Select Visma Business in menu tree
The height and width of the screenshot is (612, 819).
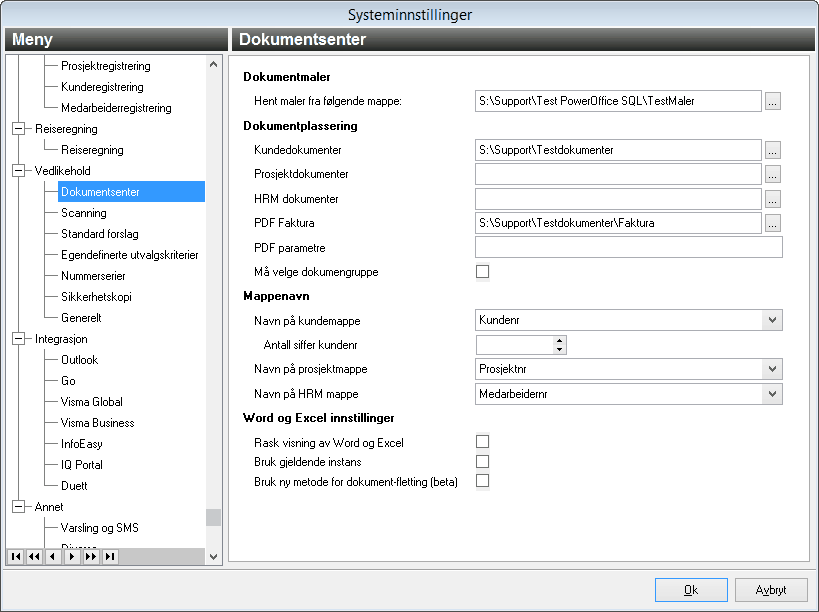[98, 423]
